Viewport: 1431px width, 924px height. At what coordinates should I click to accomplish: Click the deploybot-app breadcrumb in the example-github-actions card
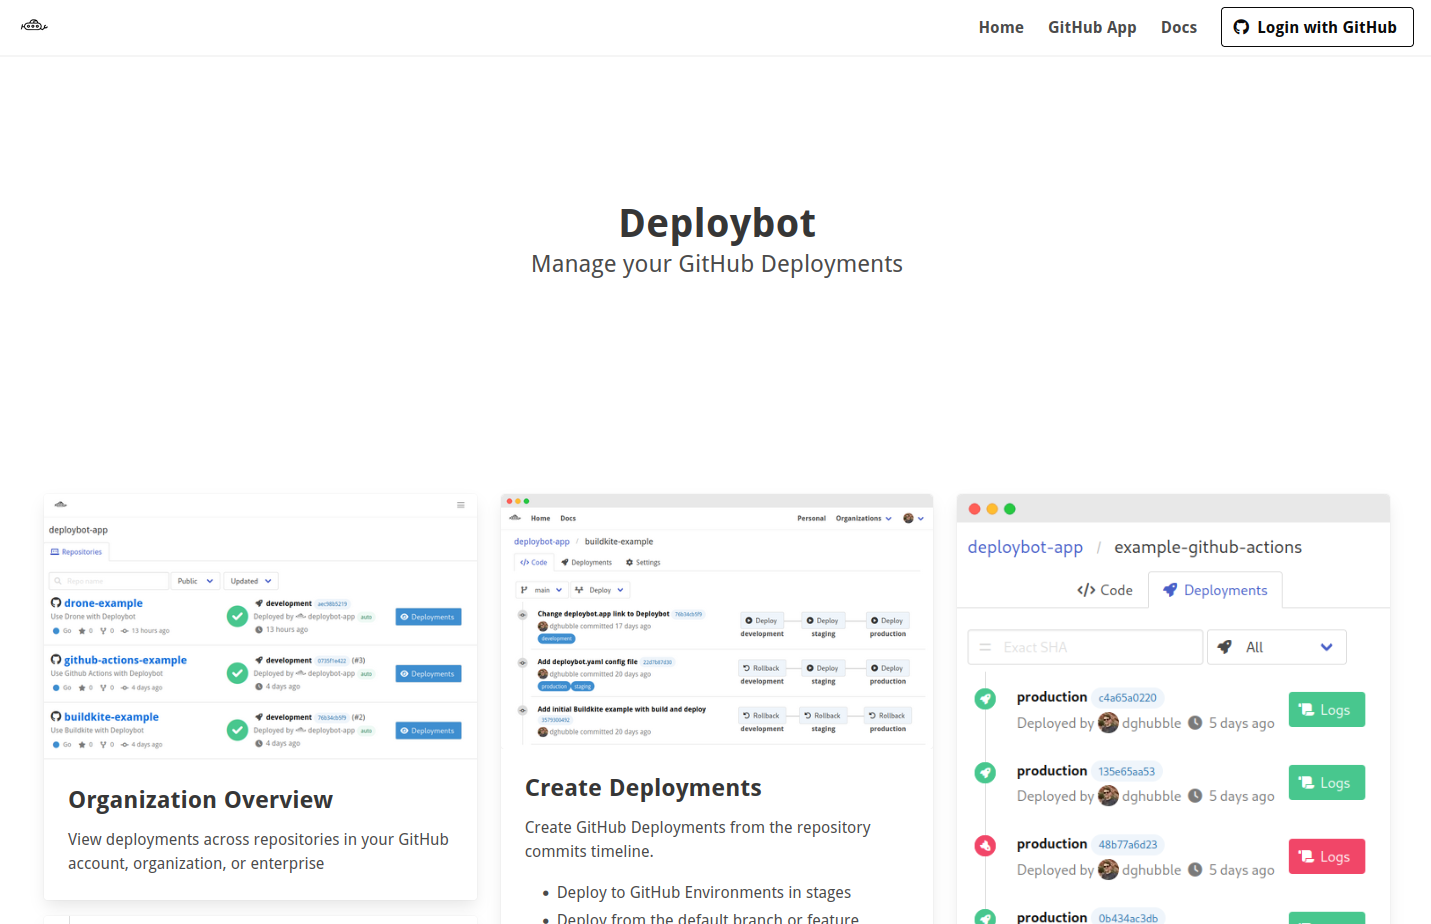(1025, 547)
